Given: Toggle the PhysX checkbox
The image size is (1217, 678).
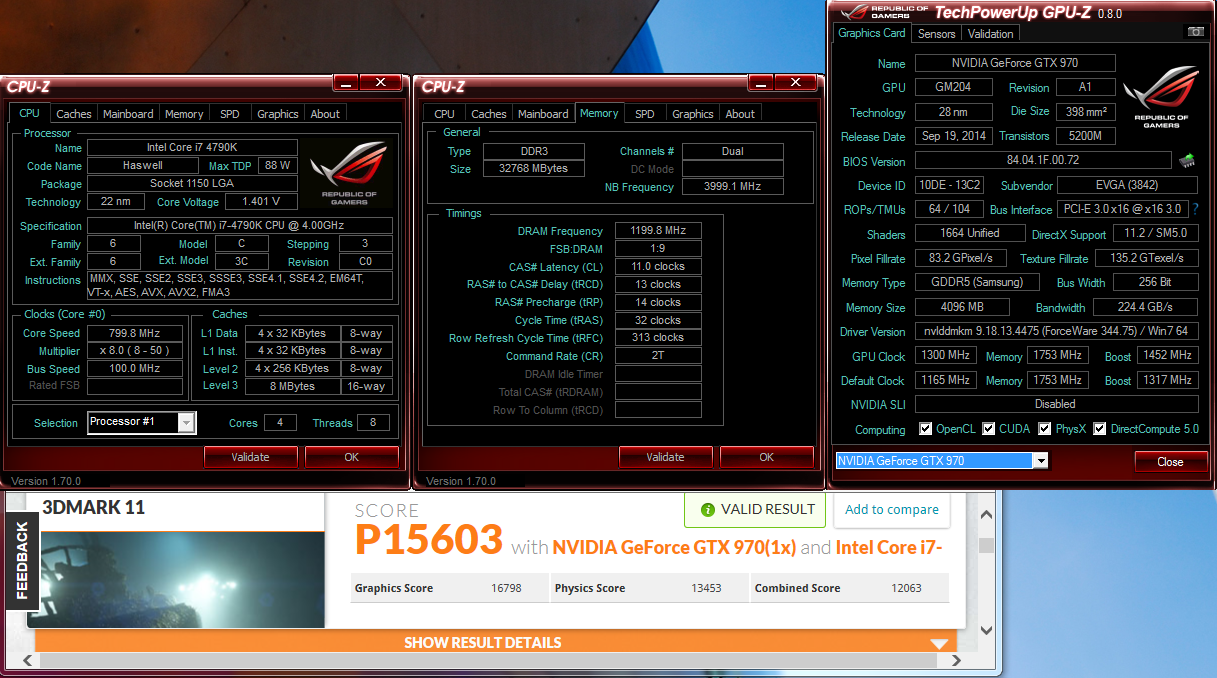Looking at the screenshot, I should 1045,429.
